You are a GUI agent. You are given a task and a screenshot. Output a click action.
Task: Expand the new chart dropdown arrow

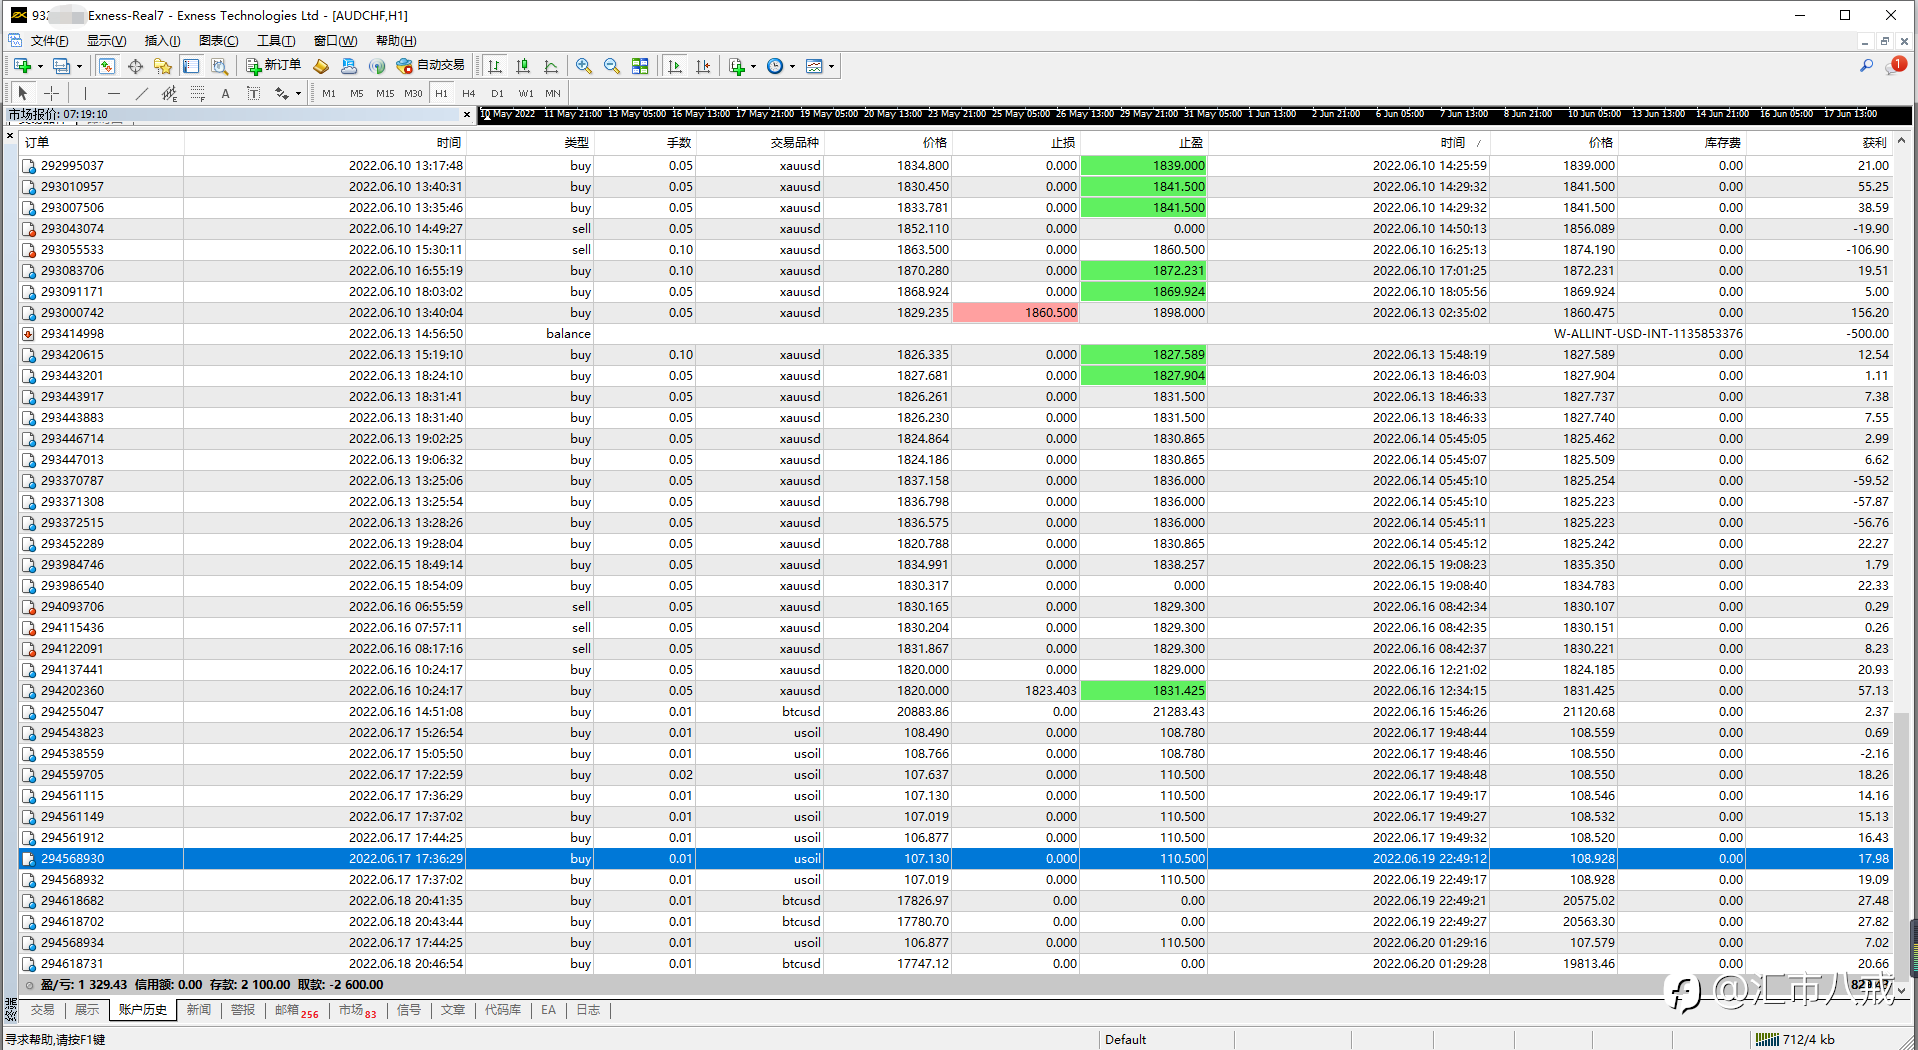pos(40,67)
